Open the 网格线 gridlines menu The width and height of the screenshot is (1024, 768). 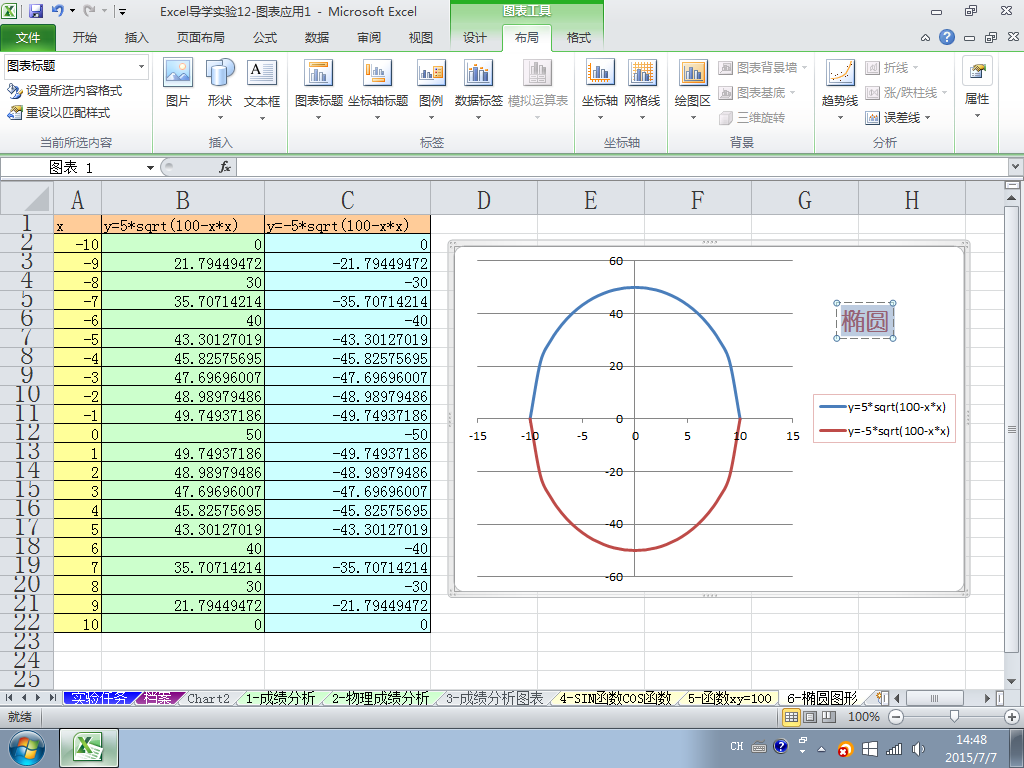[642, 89]
